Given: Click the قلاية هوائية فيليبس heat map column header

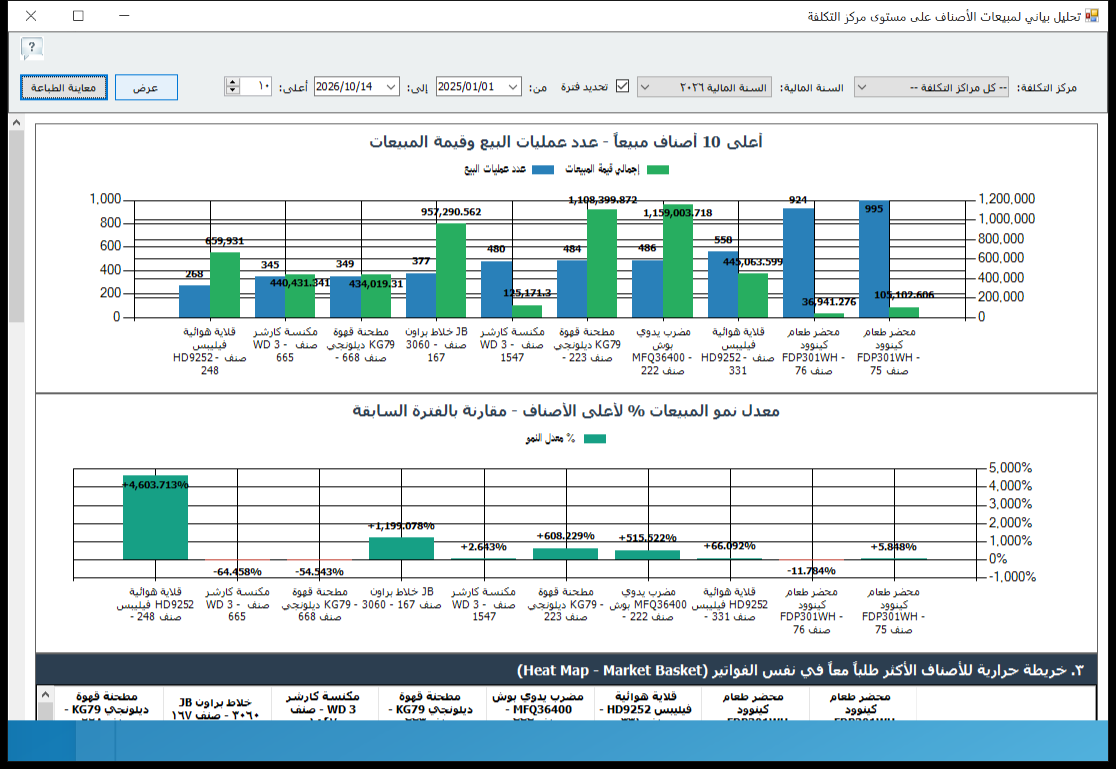Looking at the screenshot, I should (x=646, y=705).
